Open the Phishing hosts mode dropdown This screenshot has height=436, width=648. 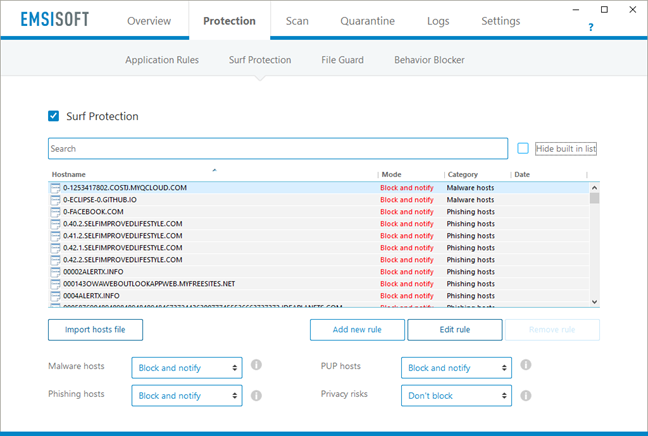[187, 395]
